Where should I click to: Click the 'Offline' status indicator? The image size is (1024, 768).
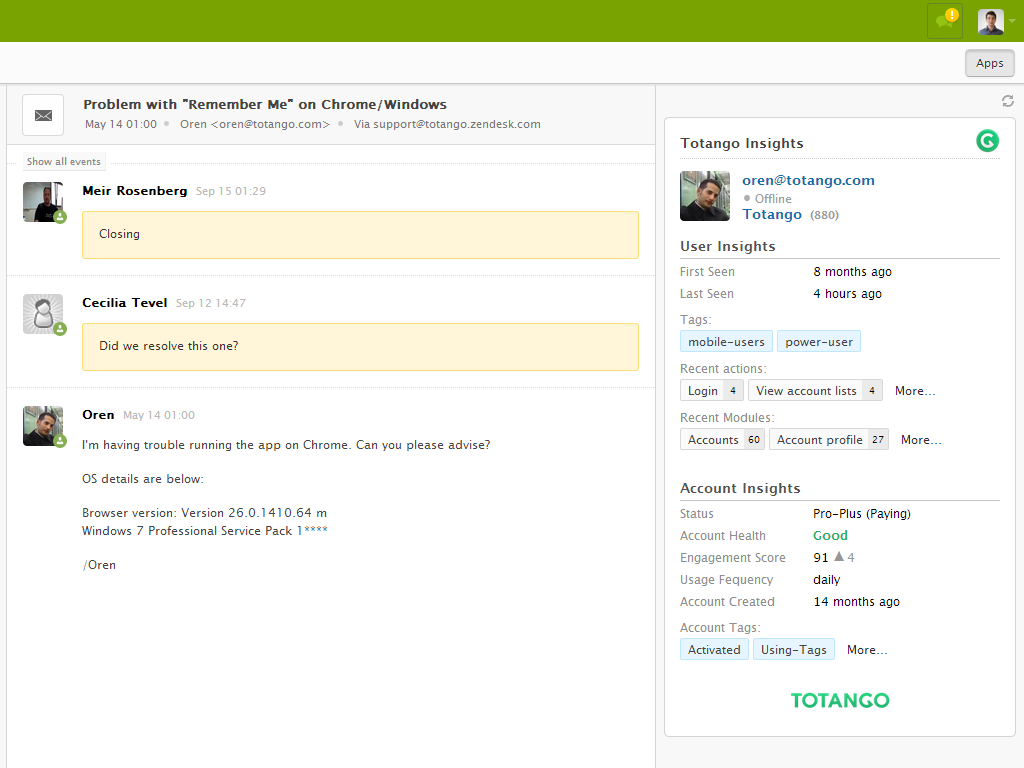click(x=767, y=199)
